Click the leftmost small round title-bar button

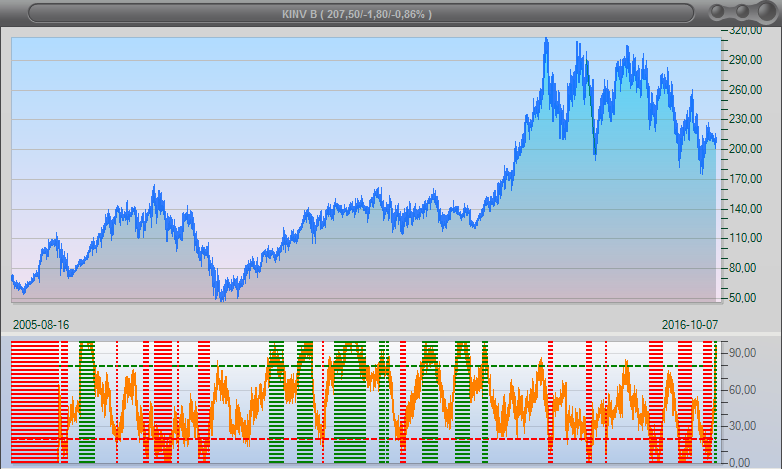click(x=717, y=12)
